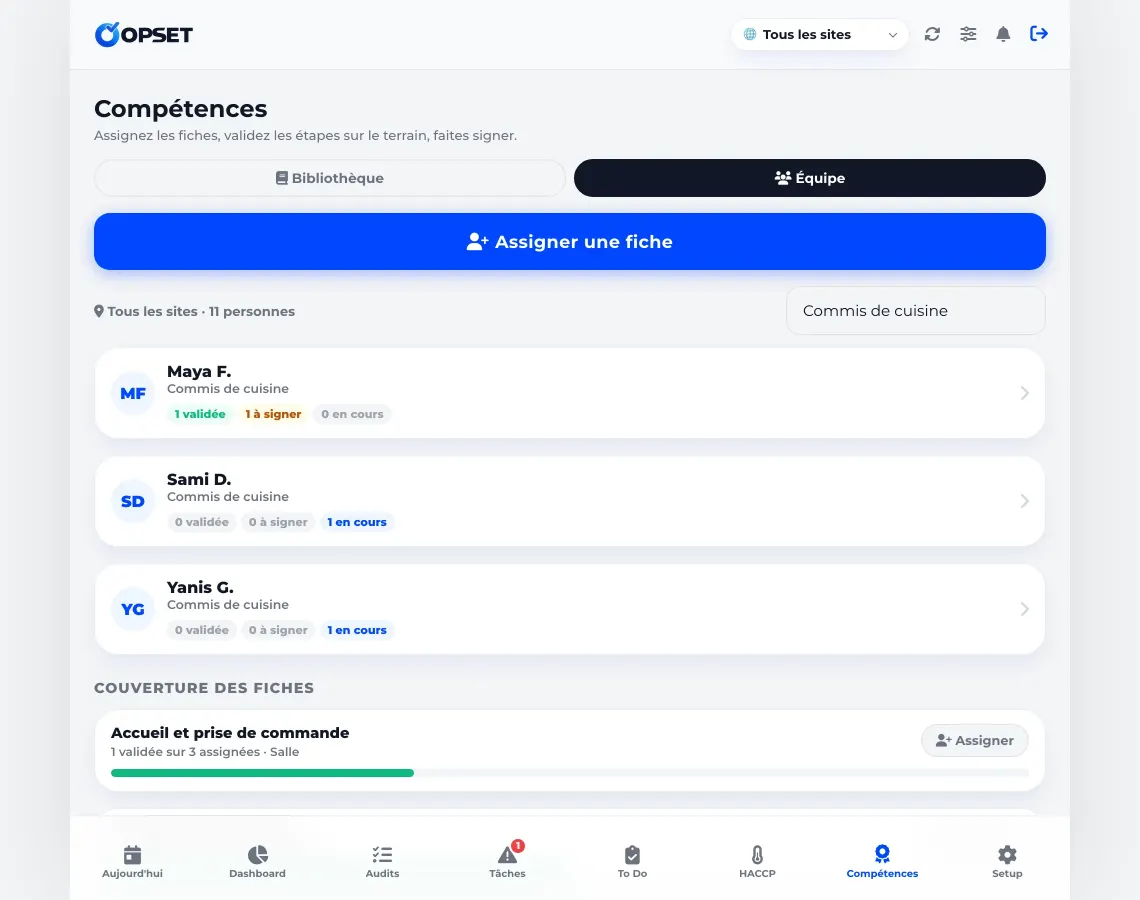Click Yanis's 1 en cours badge
Viewport: 1140px width, 900px height.
(357, 630)
